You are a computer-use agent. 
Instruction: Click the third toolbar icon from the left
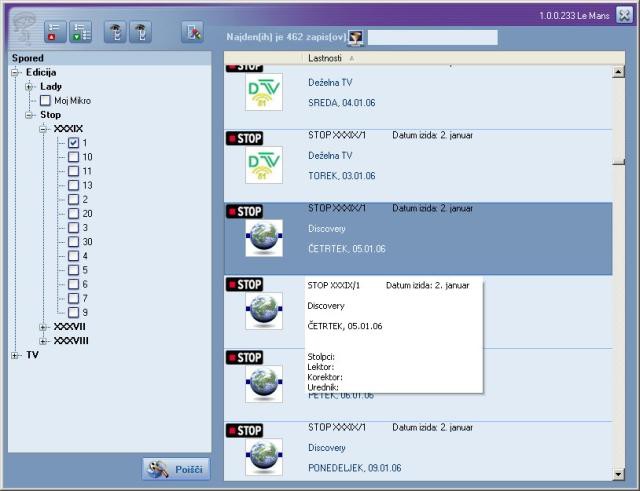[x=117, y=31]
